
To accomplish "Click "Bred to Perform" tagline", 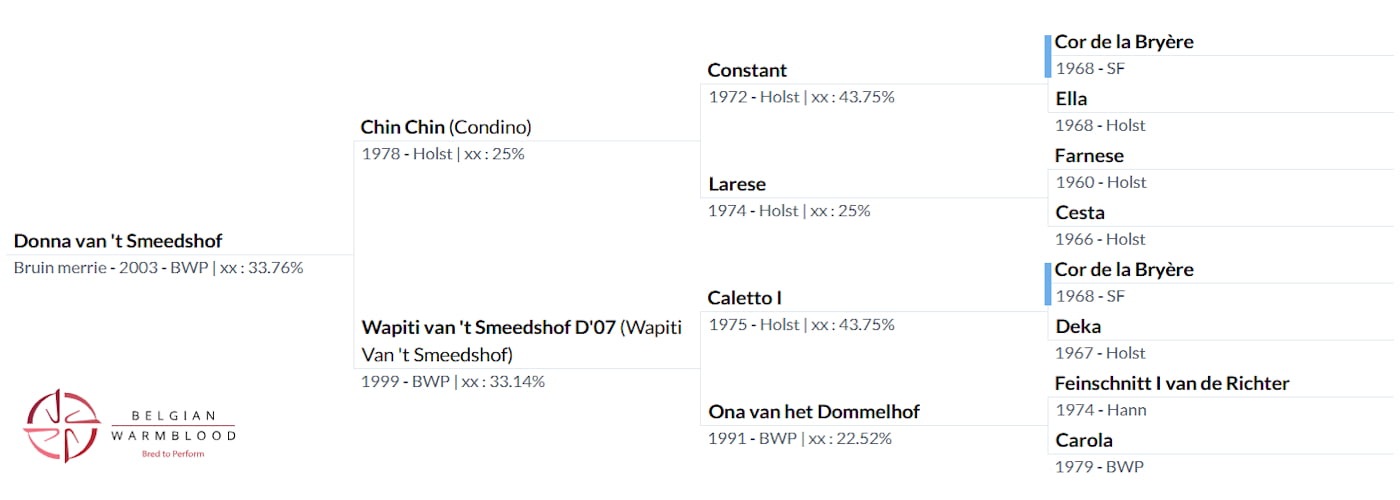I will [x=177, y=454].
